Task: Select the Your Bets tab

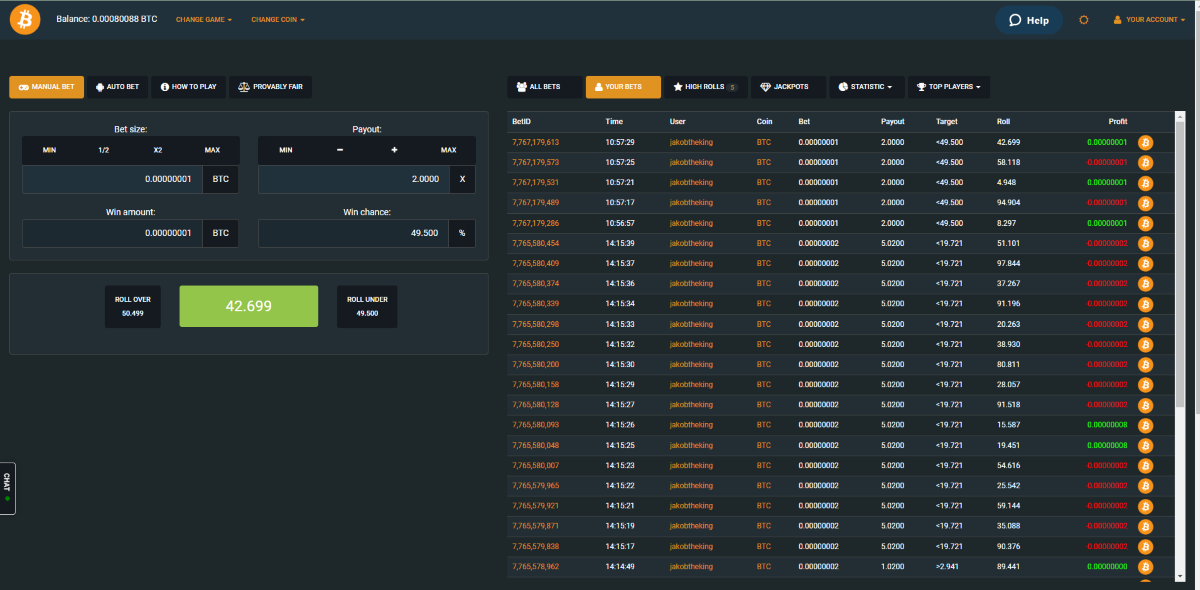Action: (623, 87)
